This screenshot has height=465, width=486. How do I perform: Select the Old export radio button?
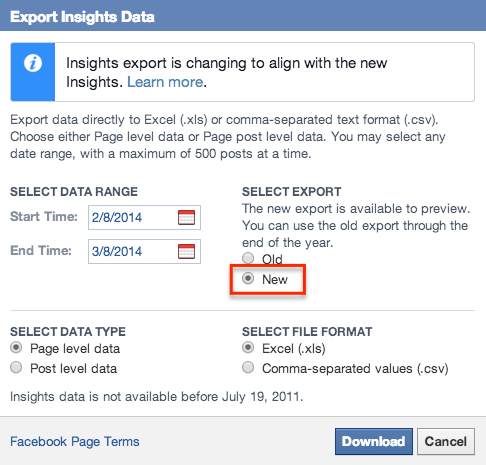point(248,258)
